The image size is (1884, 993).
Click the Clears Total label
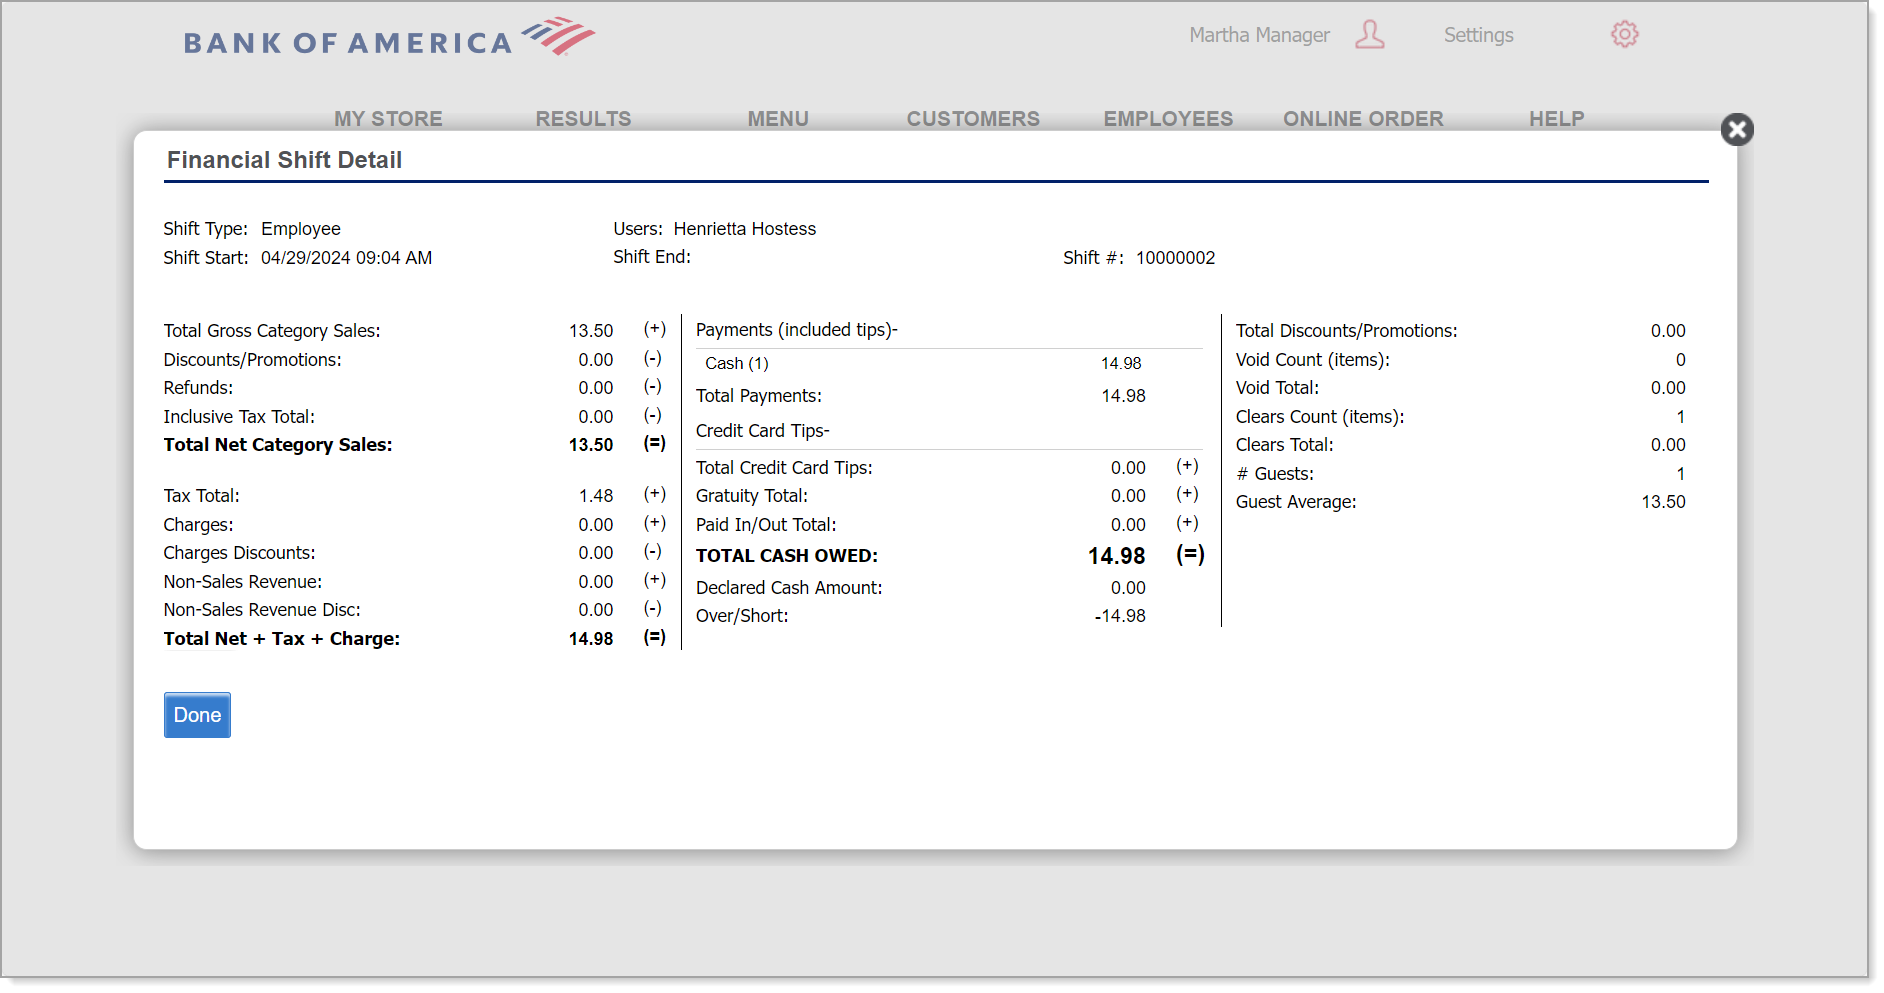point(1284,445)
